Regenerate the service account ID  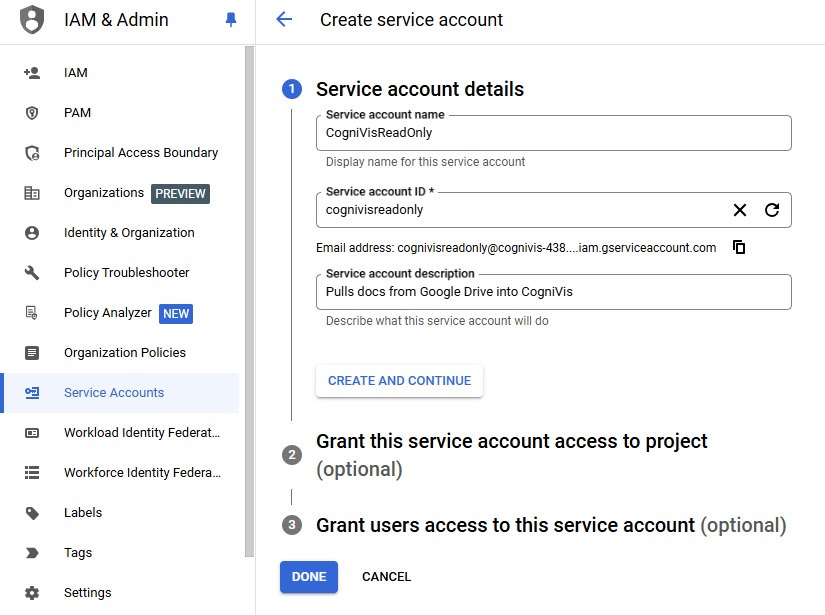click(x=772, y=210)
